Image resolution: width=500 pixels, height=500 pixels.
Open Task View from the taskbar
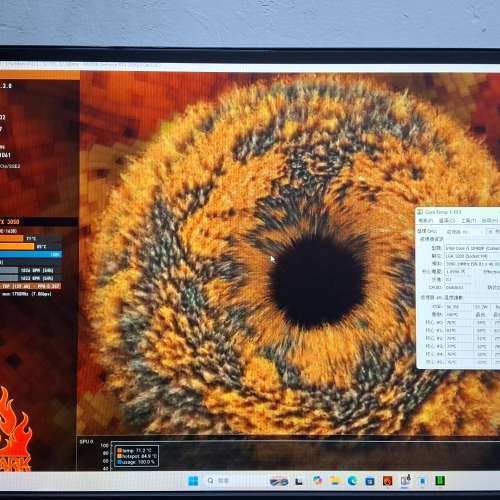(299, 481)
